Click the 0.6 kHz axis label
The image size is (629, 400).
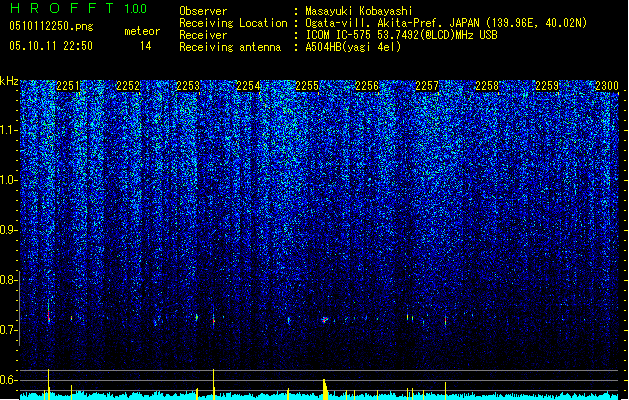[x=9, y=380]
